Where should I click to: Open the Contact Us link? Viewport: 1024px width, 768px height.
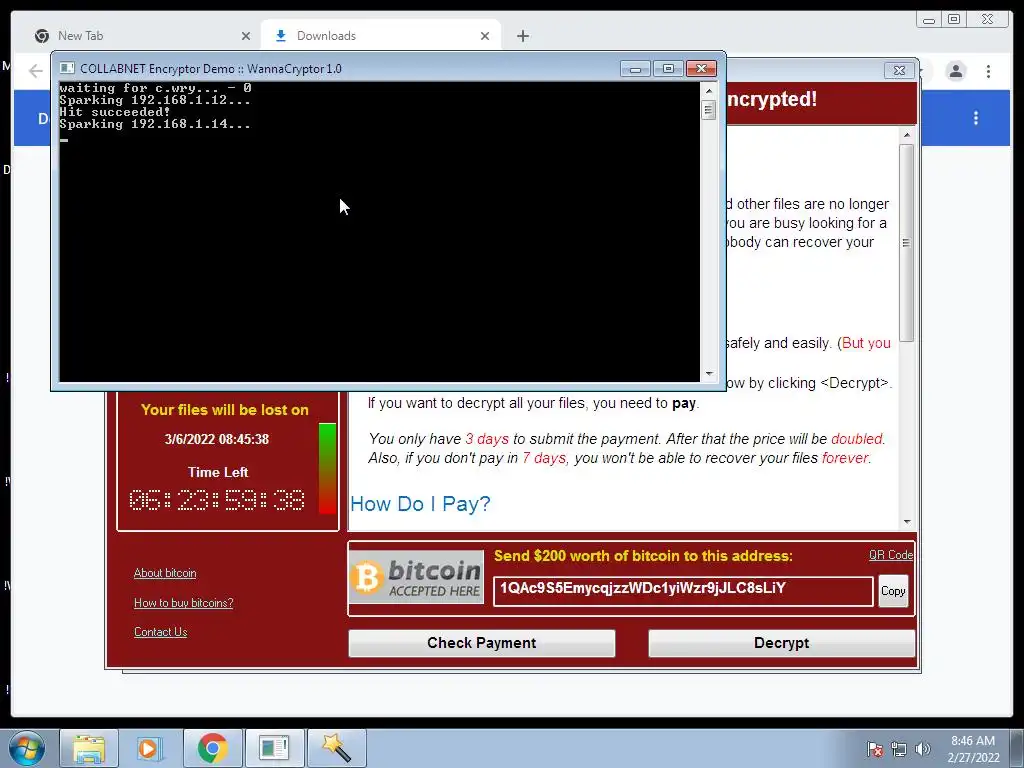[160, 632]
